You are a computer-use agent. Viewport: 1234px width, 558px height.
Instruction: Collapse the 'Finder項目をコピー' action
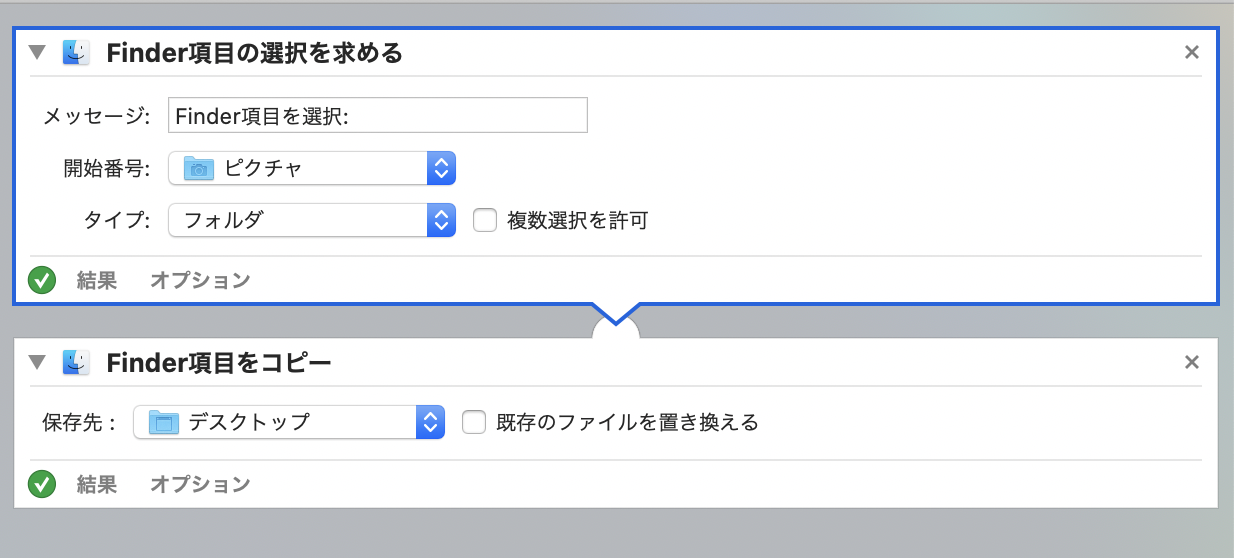pos(37,362)
